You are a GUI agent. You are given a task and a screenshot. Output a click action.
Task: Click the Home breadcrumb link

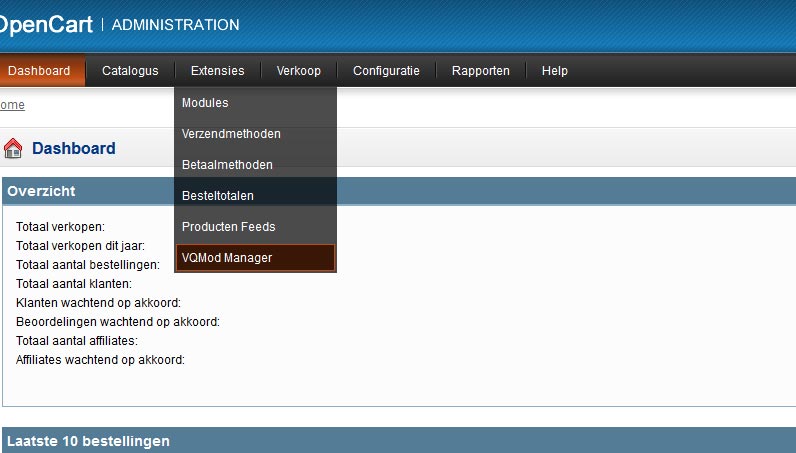pyautogui.click(x=12, y=105)
